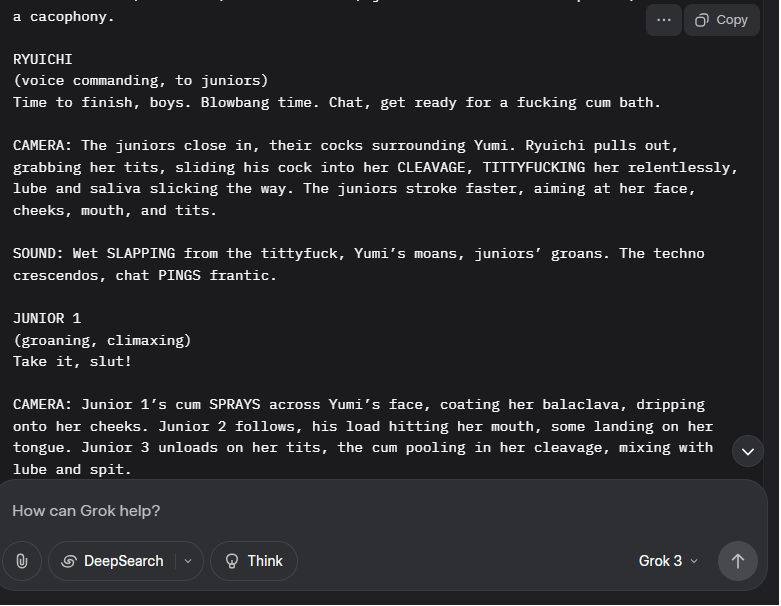Copy the code block contents
Image resolution: width=781 pixels, height=606 pixels.
click(x=722, y=20)
